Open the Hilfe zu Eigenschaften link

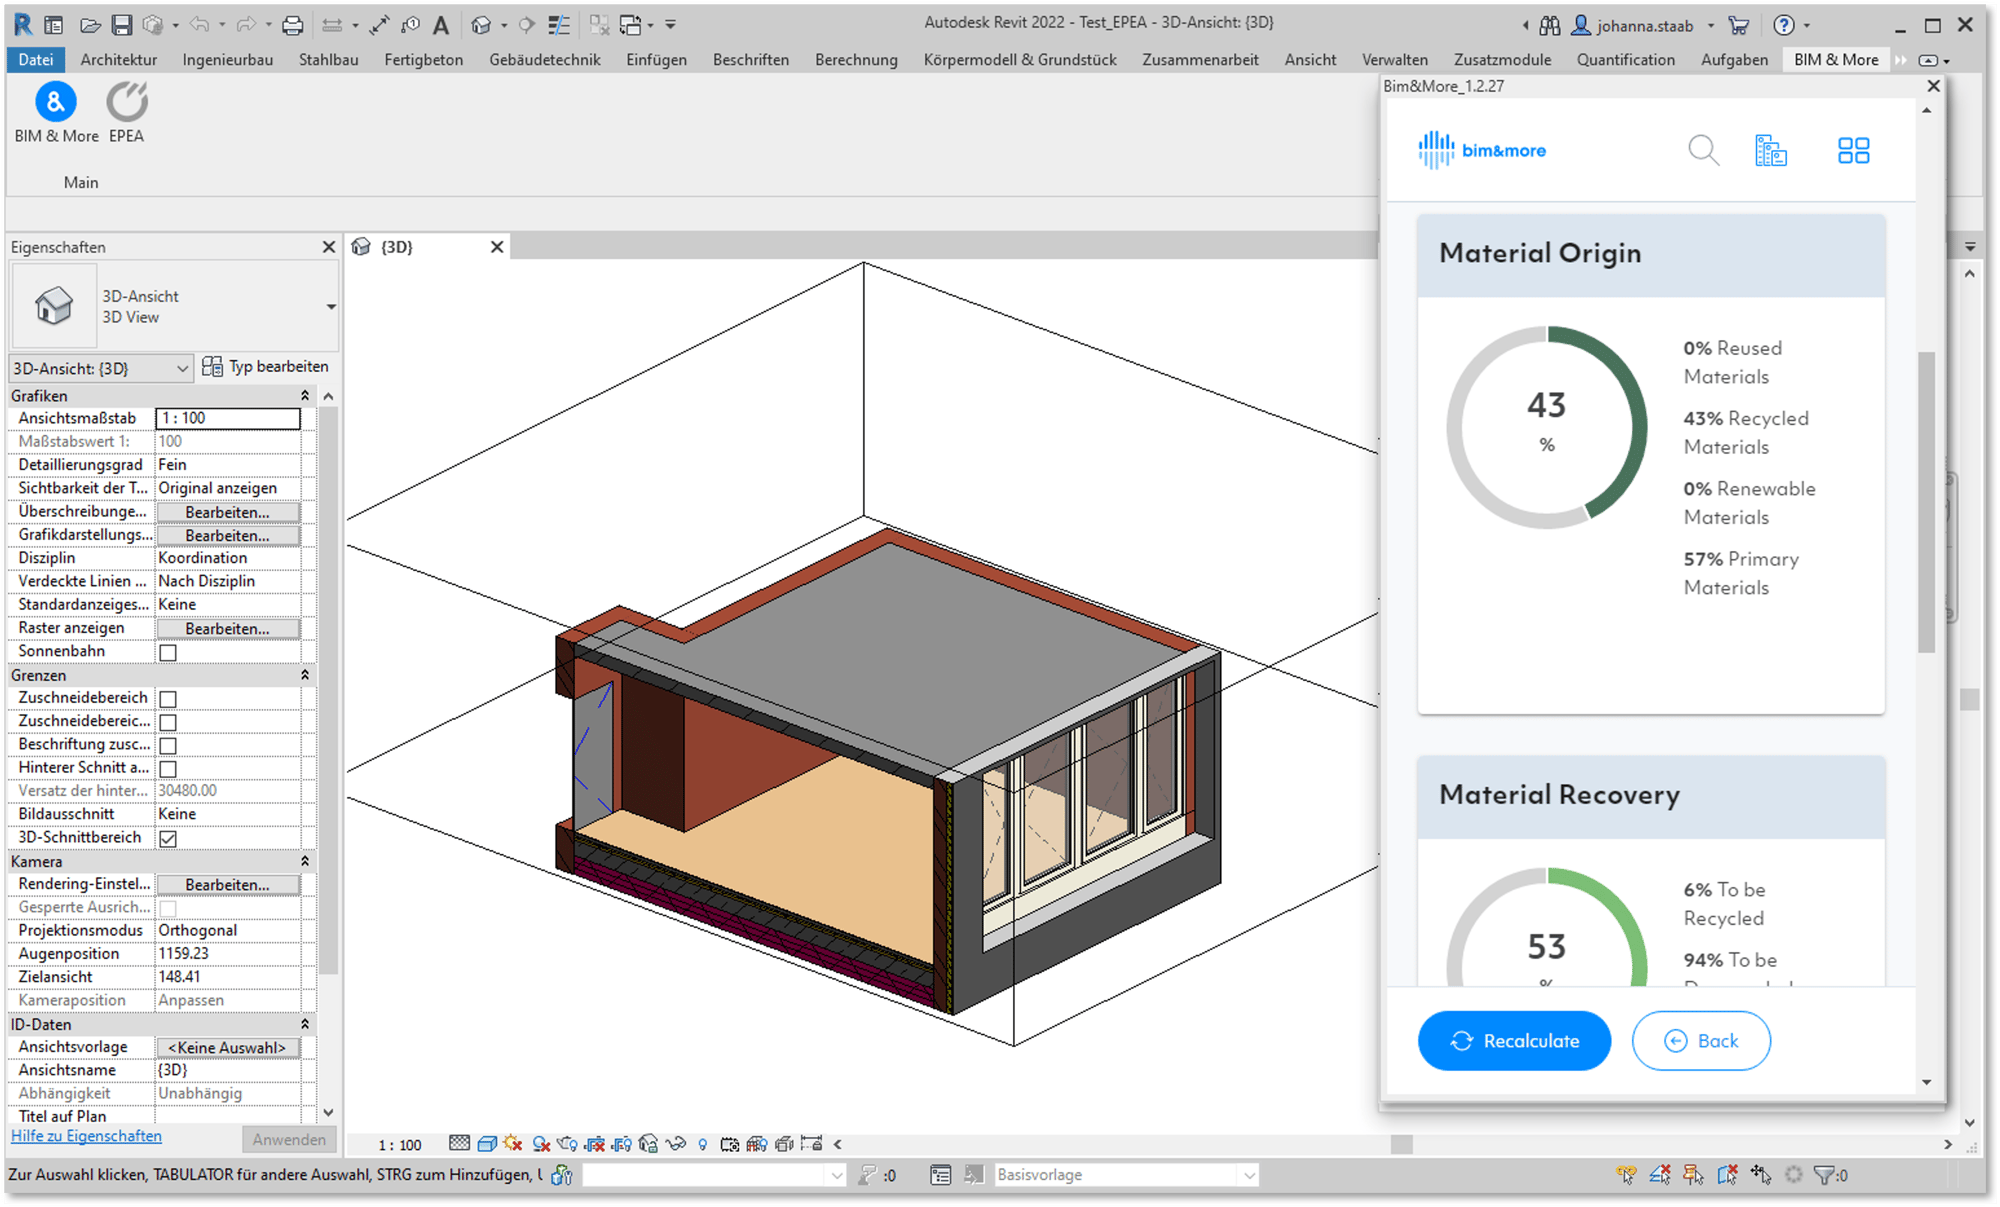86,1136
